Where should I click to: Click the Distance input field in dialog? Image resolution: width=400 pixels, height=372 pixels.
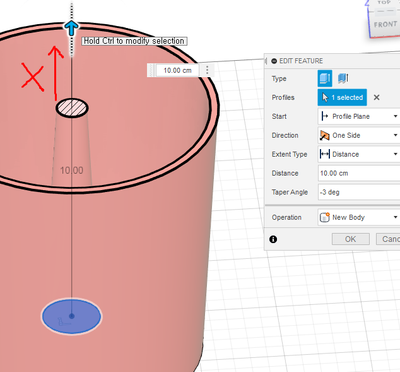(359, 173)
